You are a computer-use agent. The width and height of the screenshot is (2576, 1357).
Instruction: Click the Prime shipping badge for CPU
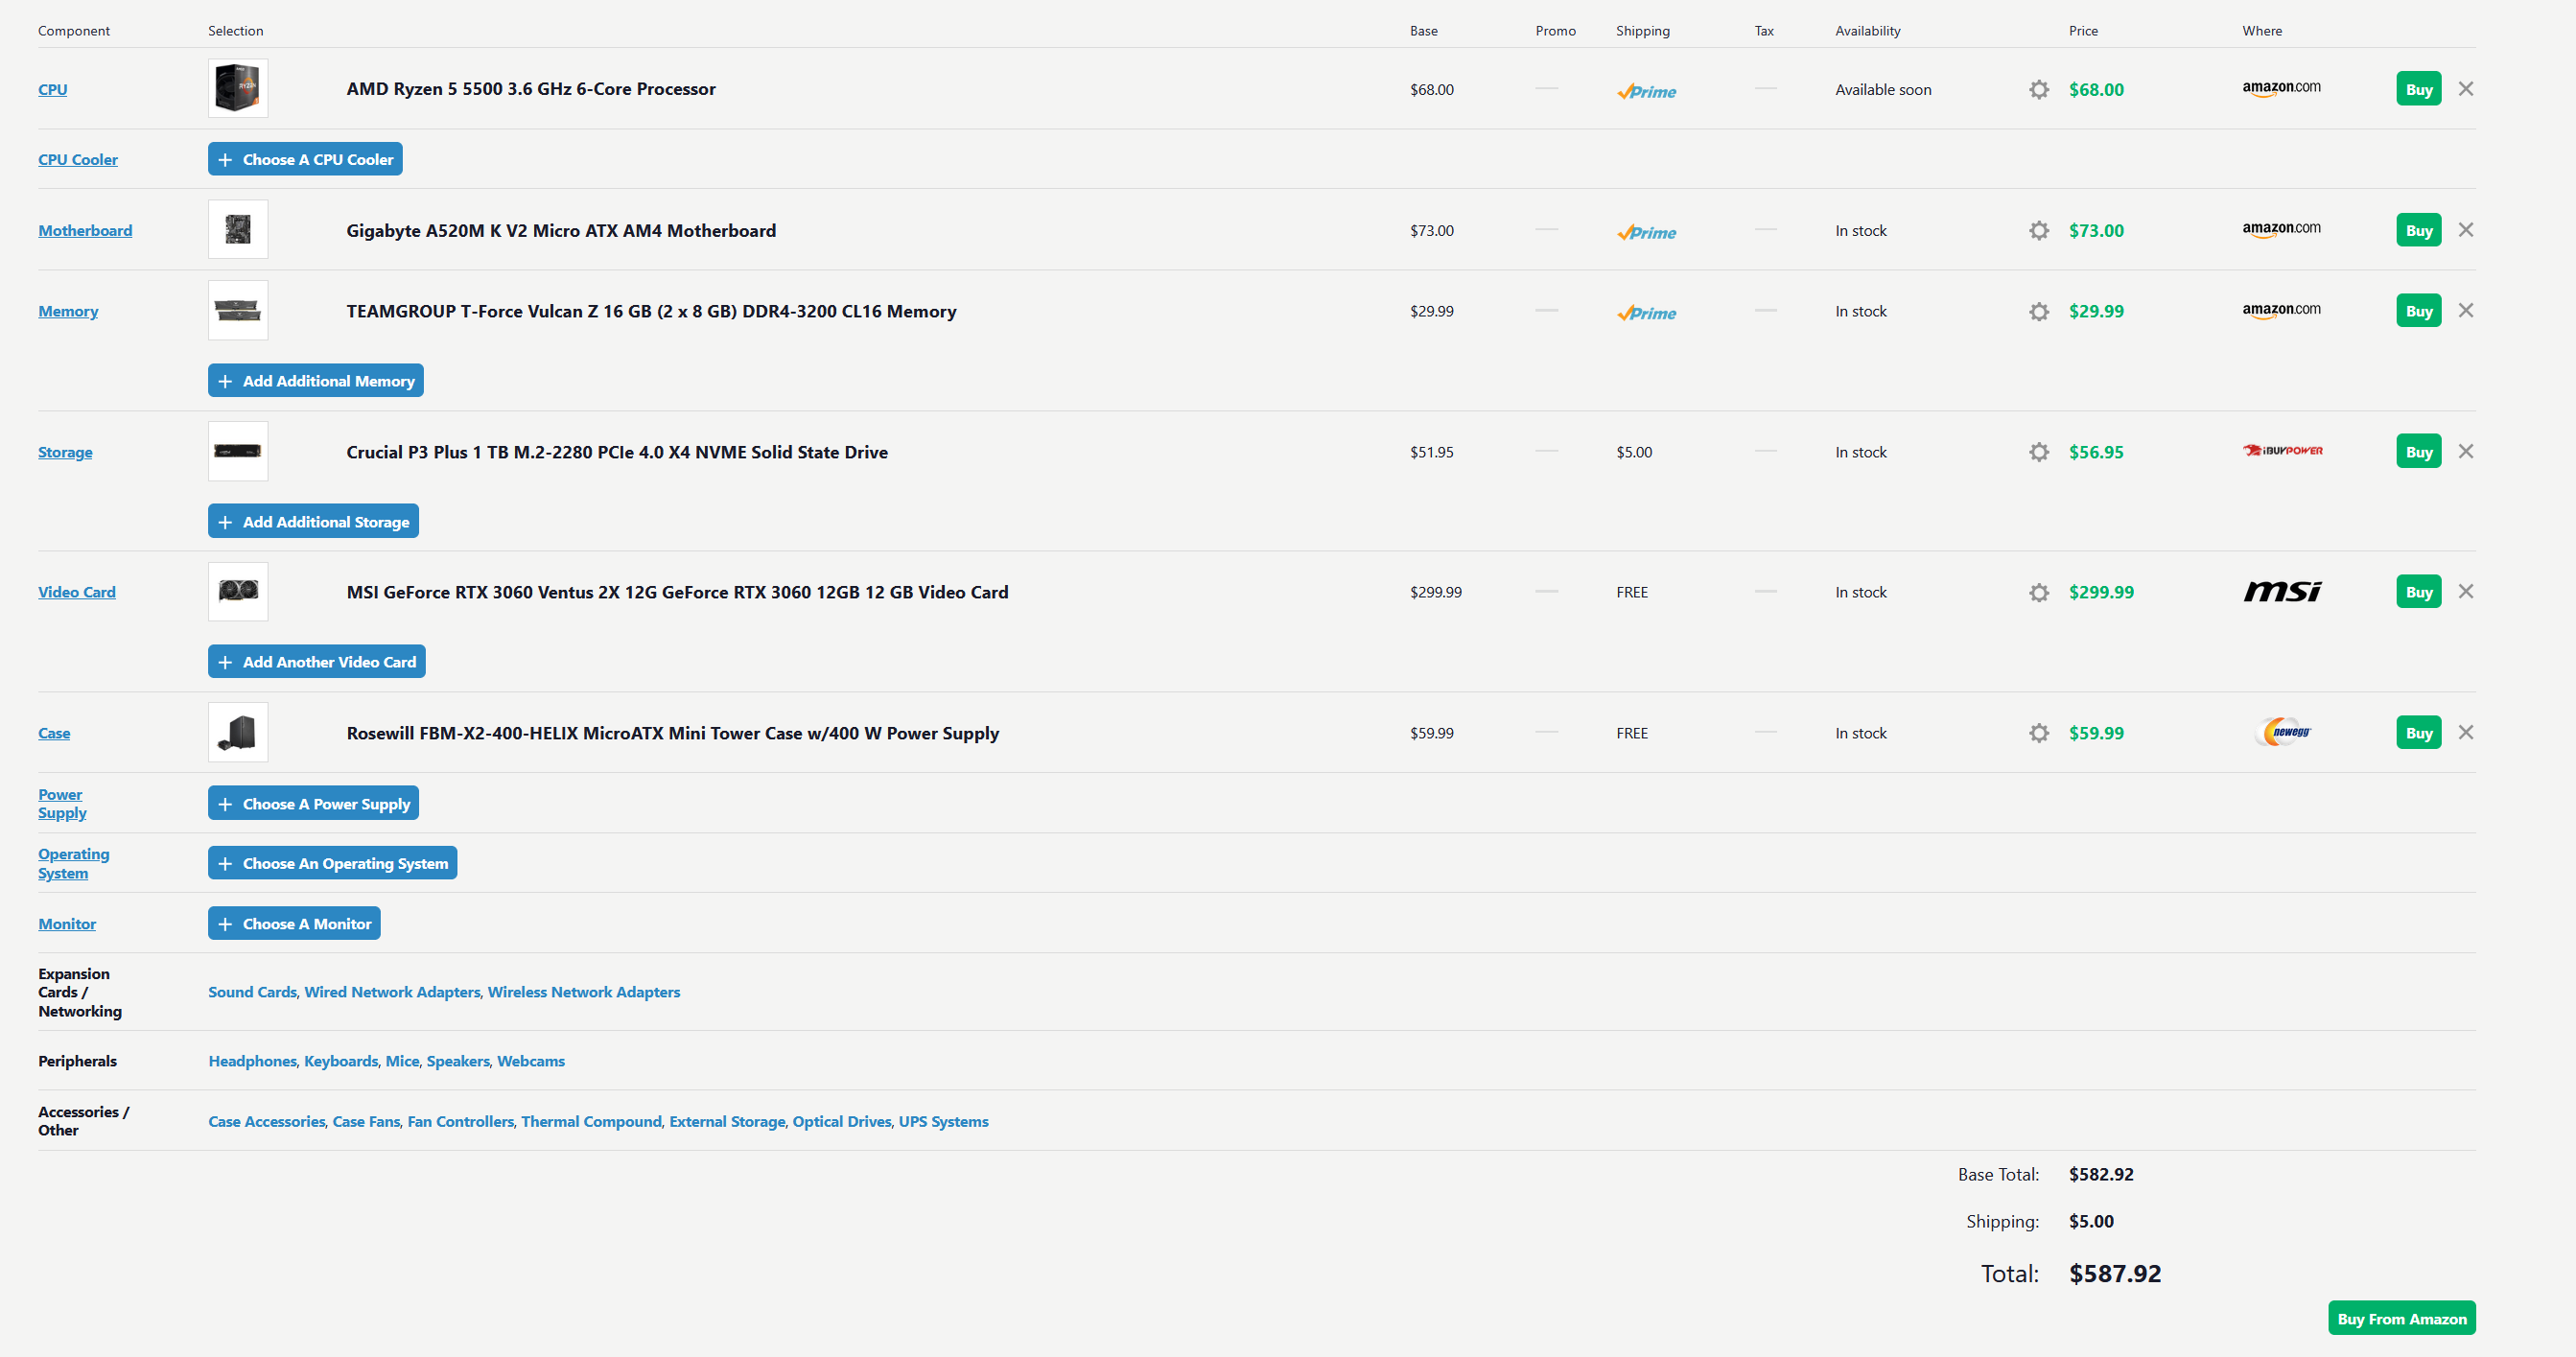click(x=1646, y=91)
